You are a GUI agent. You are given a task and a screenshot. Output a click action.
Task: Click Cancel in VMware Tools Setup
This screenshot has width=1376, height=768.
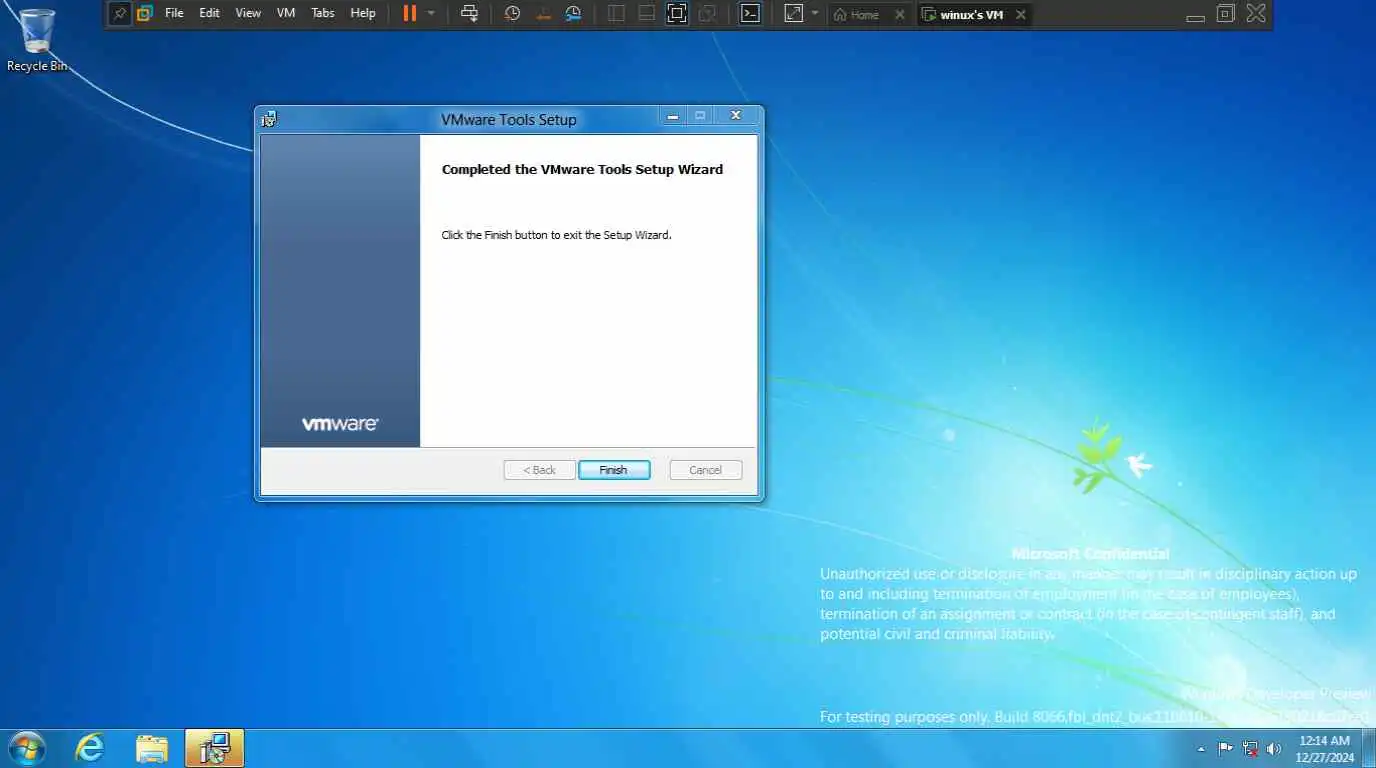(705, 470)
